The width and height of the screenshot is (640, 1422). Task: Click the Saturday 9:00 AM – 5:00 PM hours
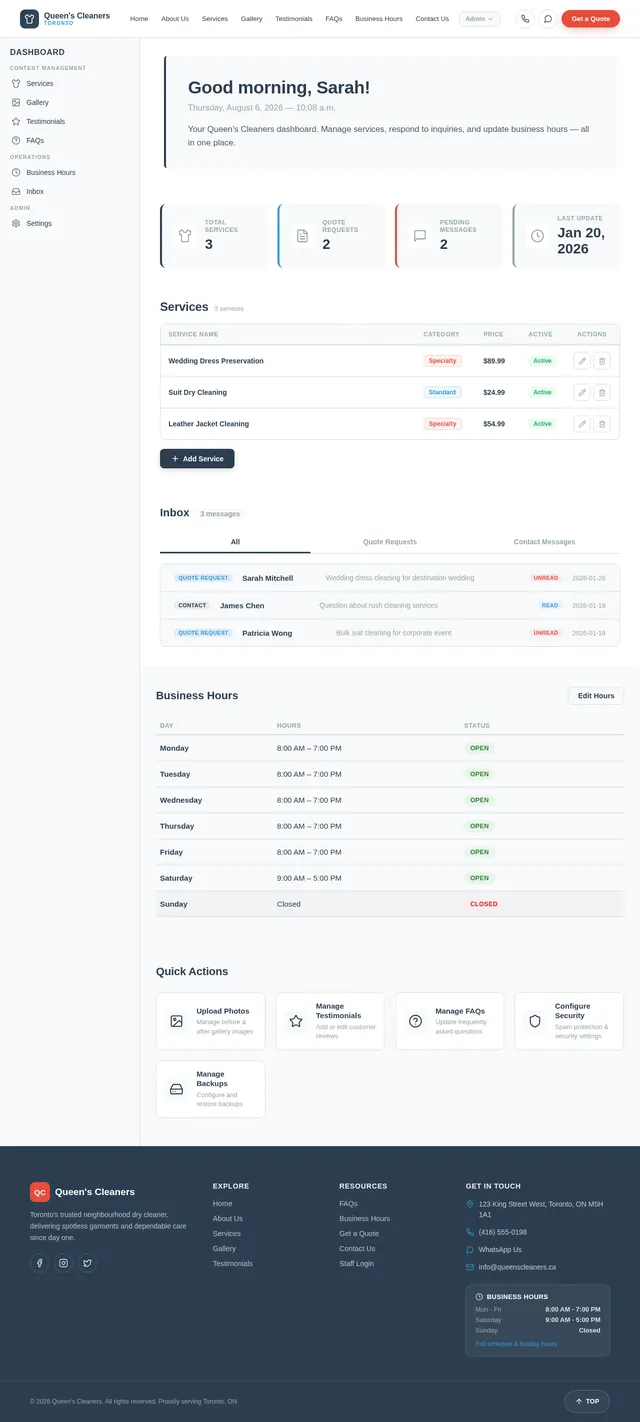(x=309, y=878)
